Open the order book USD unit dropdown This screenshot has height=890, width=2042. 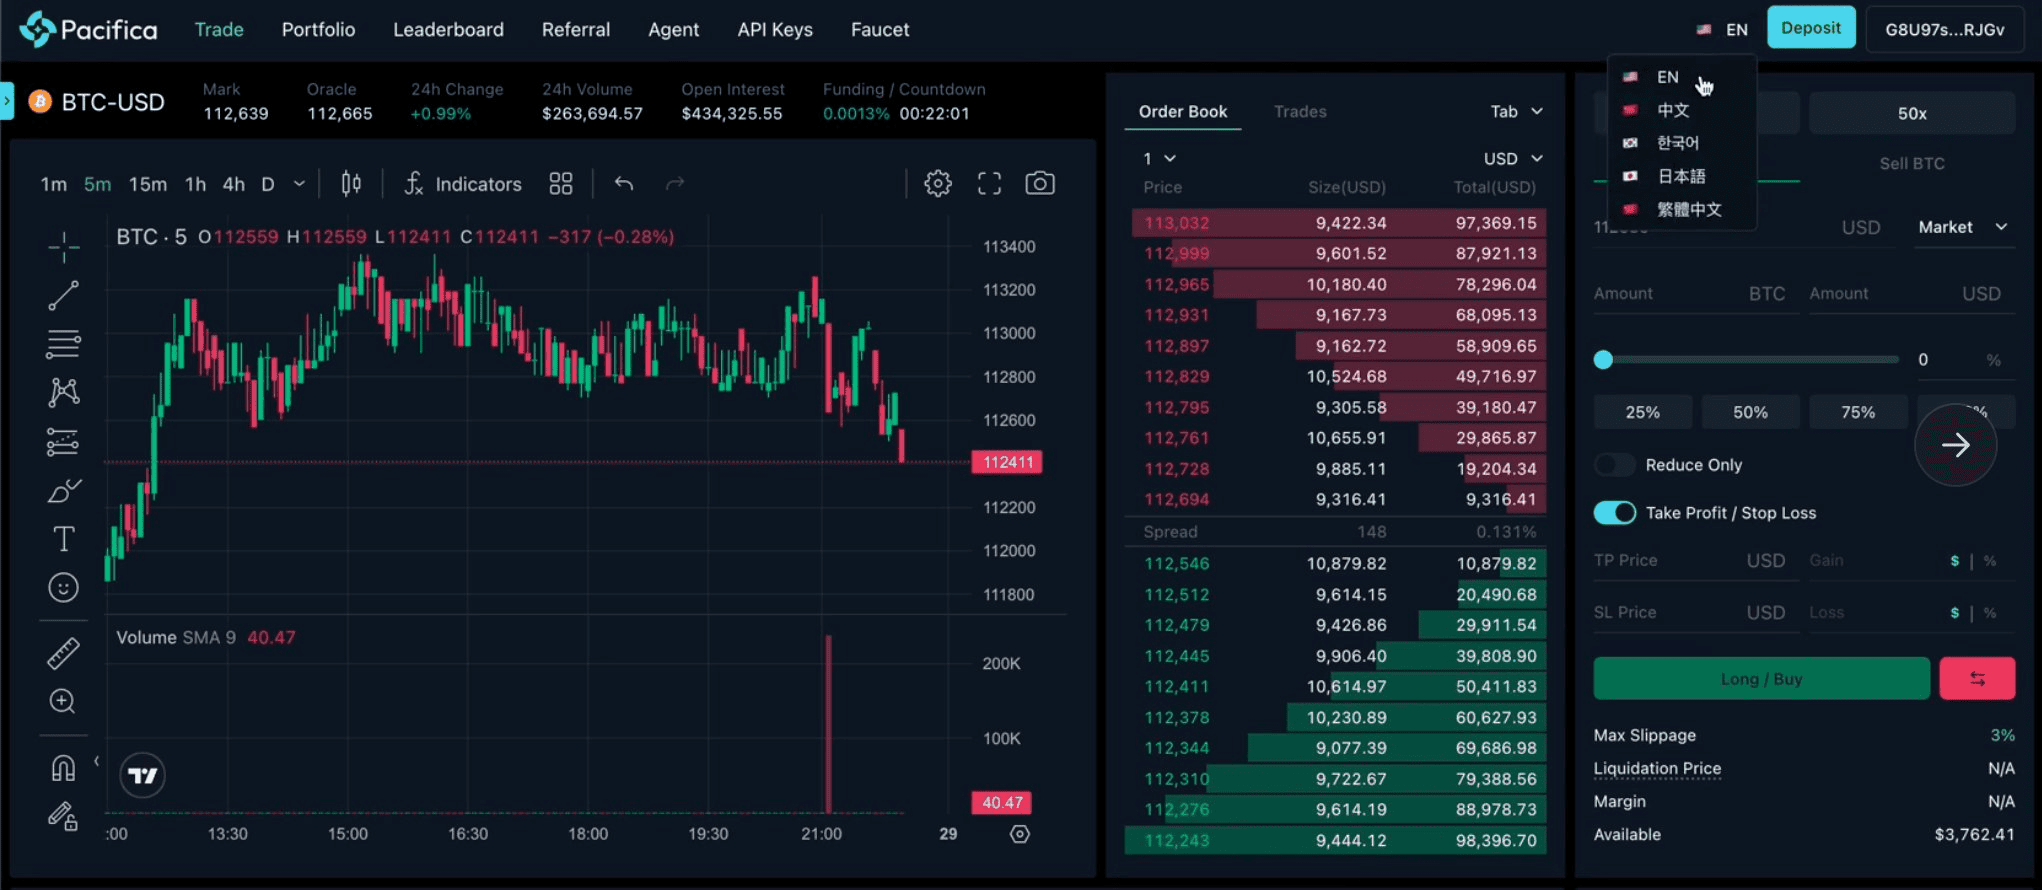coord(1513,159)
